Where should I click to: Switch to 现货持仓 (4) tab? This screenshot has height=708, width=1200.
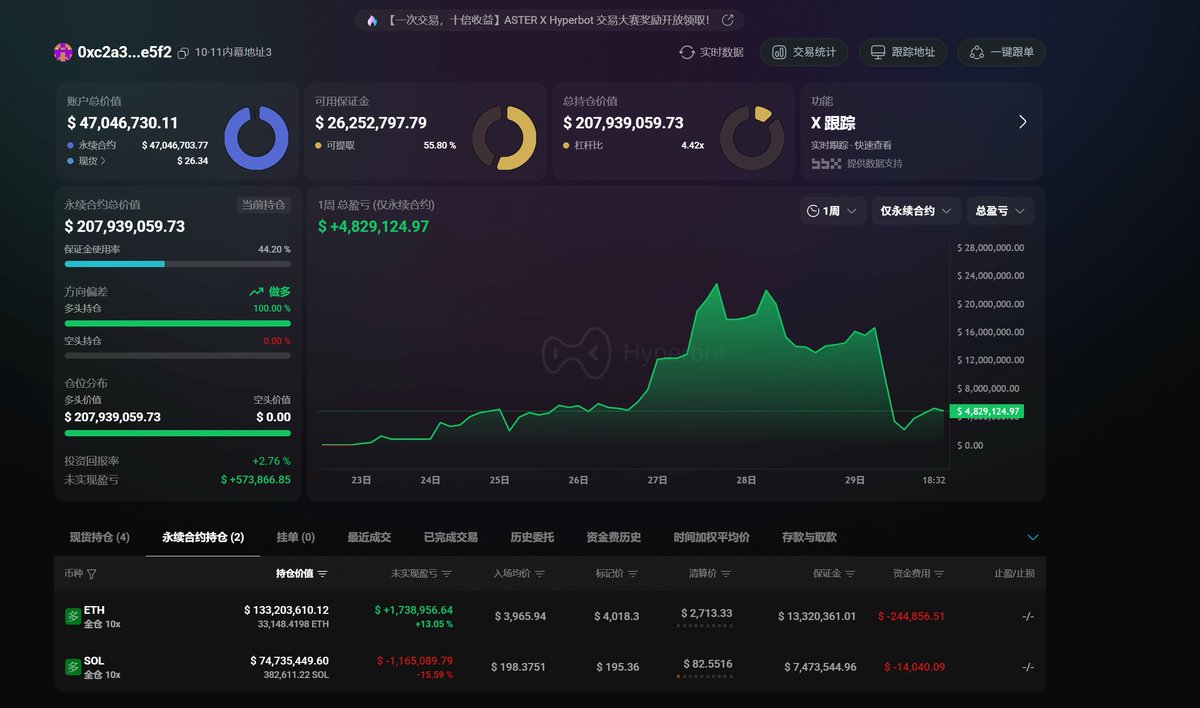coord(99,537)
